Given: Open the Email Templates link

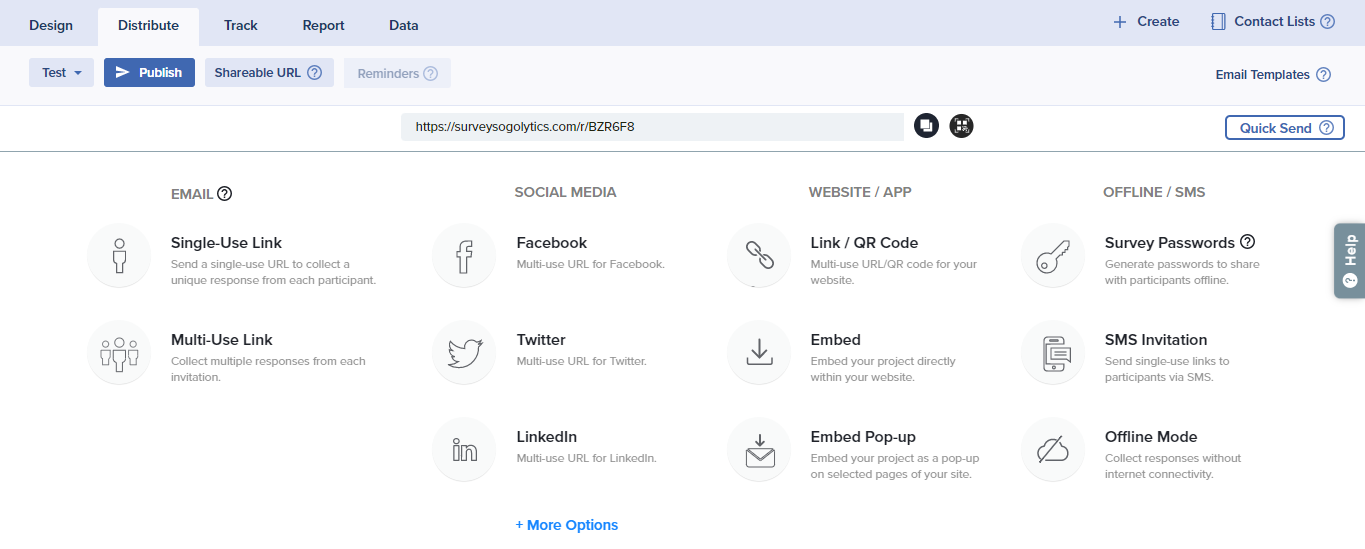Looking at the screenshot, I should [1262, 75].
